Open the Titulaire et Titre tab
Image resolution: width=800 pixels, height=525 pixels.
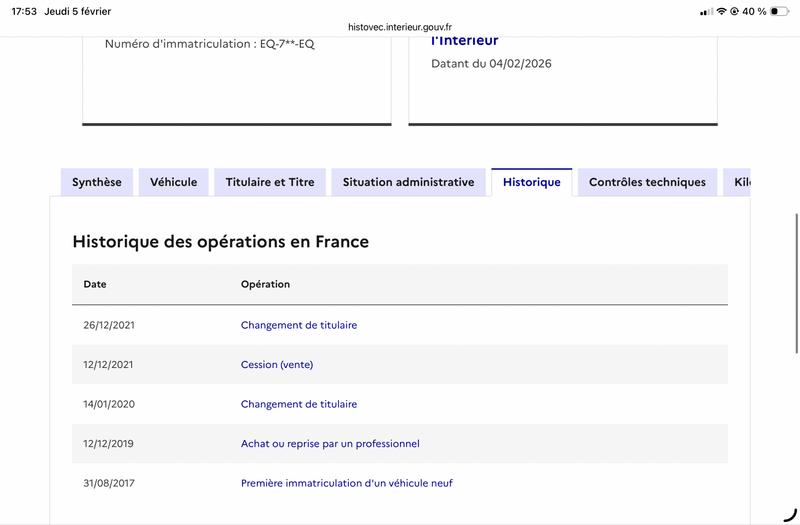click(x=270, y=182)
